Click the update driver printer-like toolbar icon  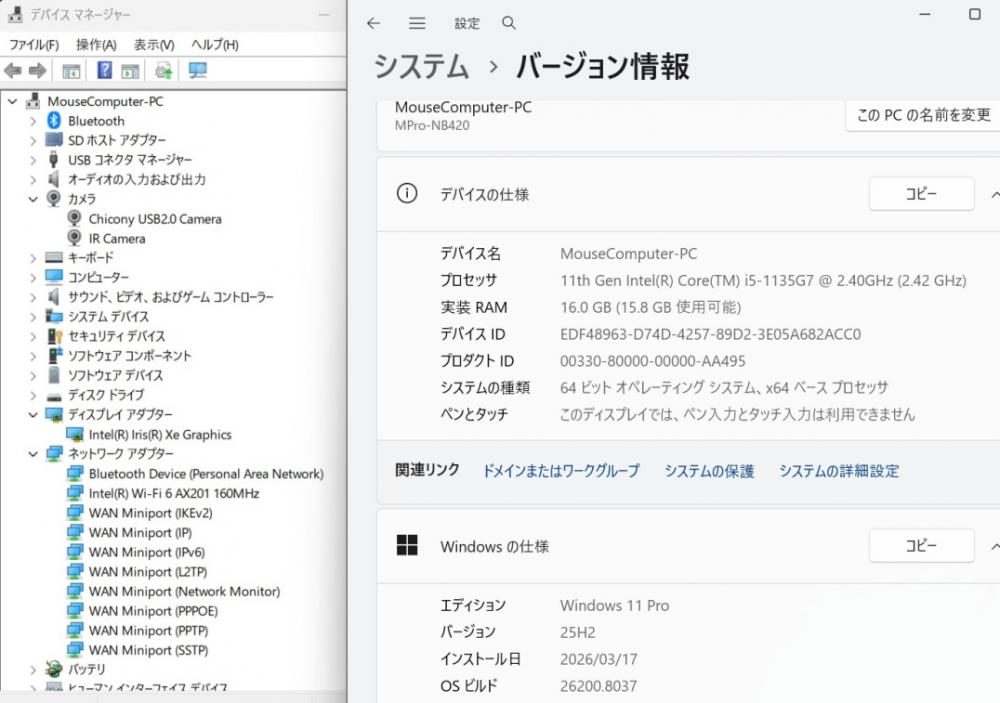click(164, 71)
